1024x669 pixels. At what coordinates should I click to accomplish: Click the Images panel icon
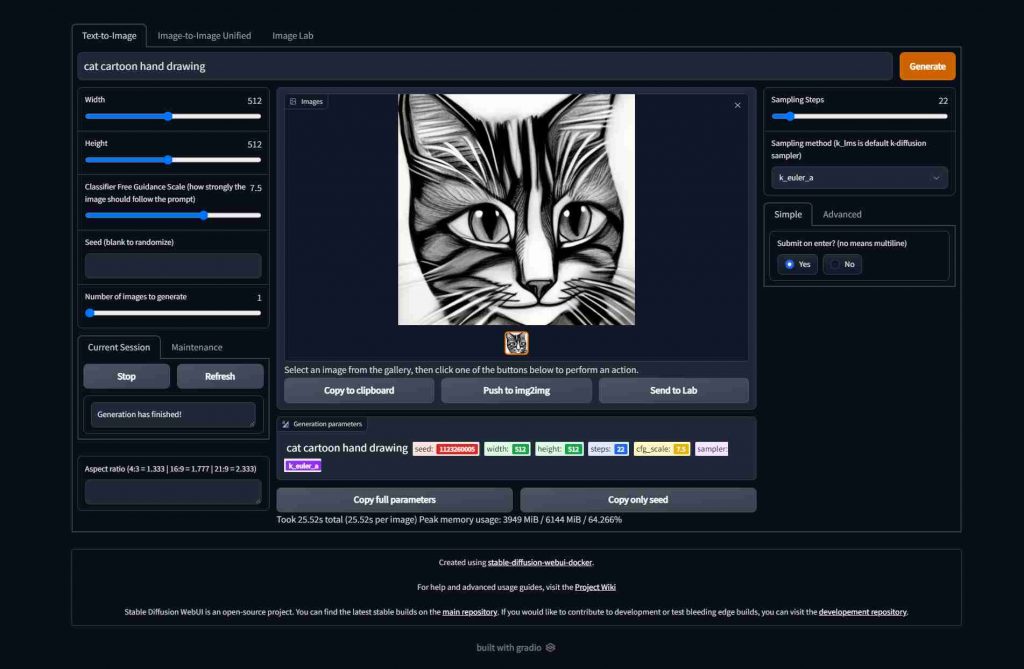tap(293, 101)
